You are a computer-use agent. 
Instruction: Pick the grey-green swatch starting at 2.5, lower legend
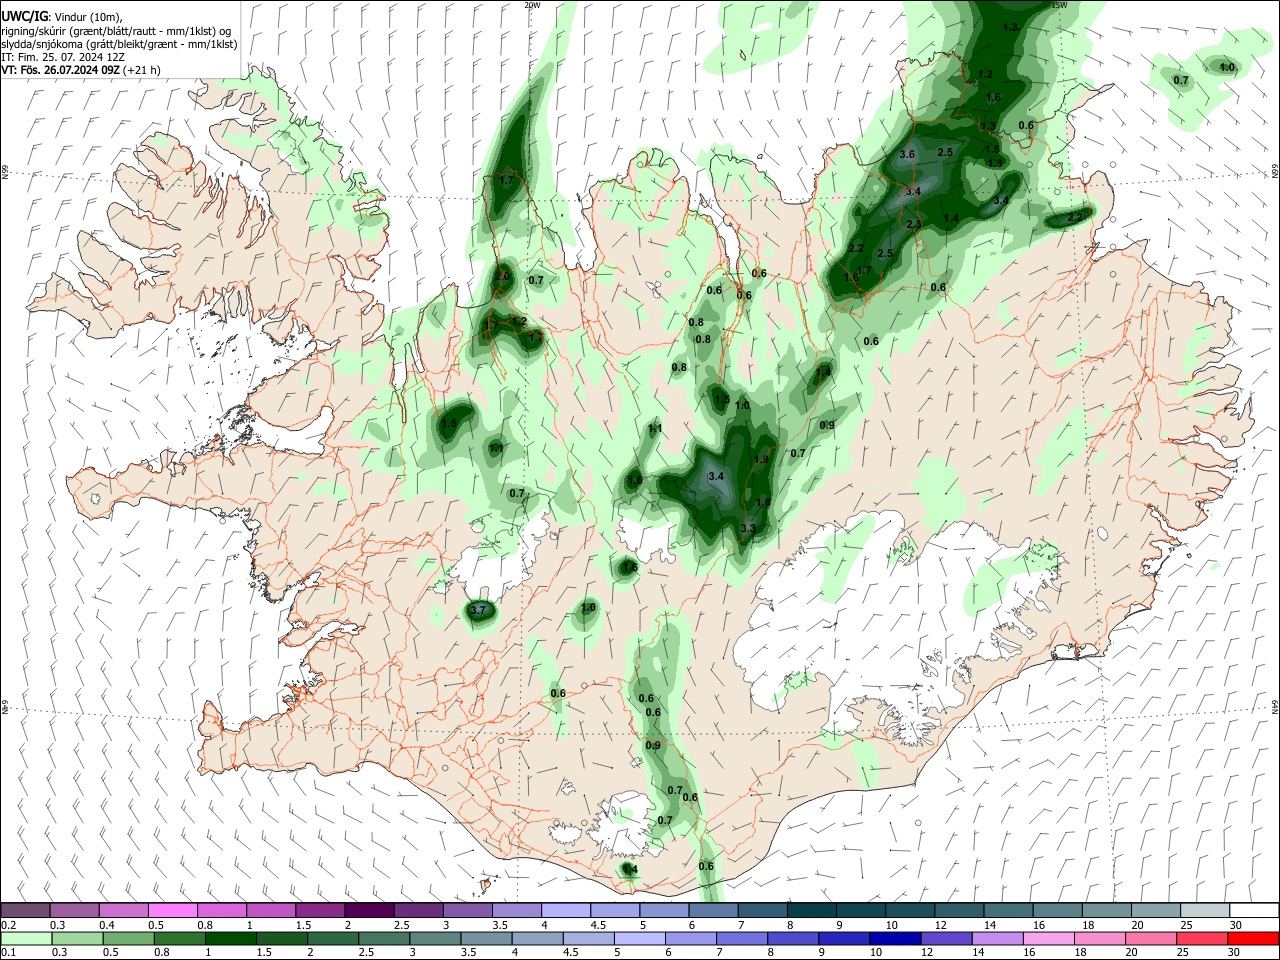point(383,938)
